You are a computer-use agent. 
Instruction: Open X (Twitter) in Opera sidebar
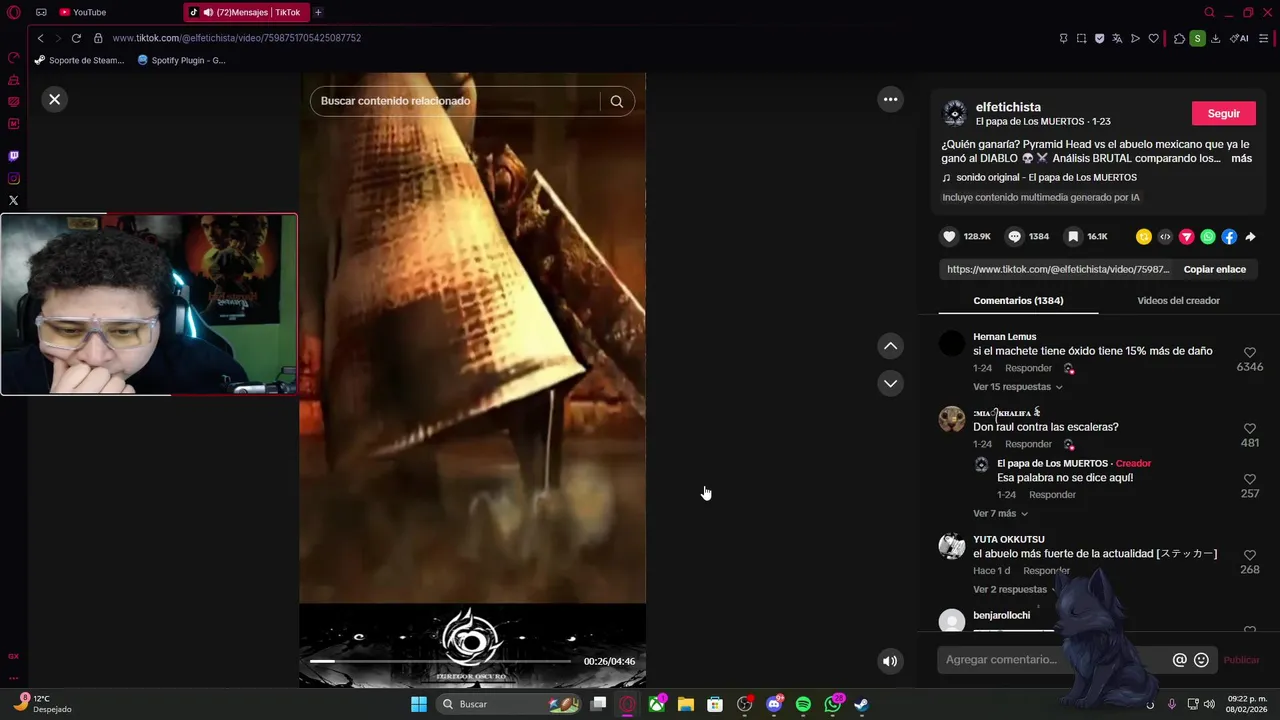tap(13, 200)
